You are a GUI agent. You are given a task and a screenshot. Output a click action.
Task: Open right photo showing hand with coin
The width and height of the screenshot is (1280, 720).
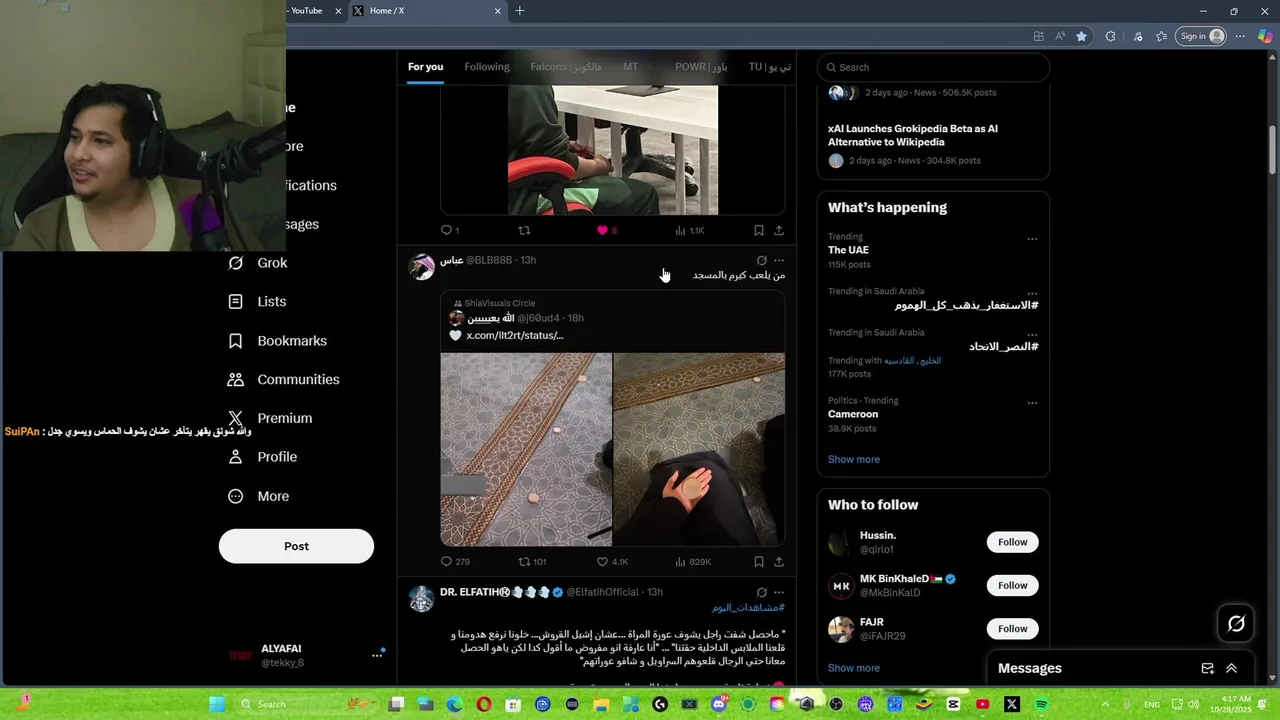(699, 450)
